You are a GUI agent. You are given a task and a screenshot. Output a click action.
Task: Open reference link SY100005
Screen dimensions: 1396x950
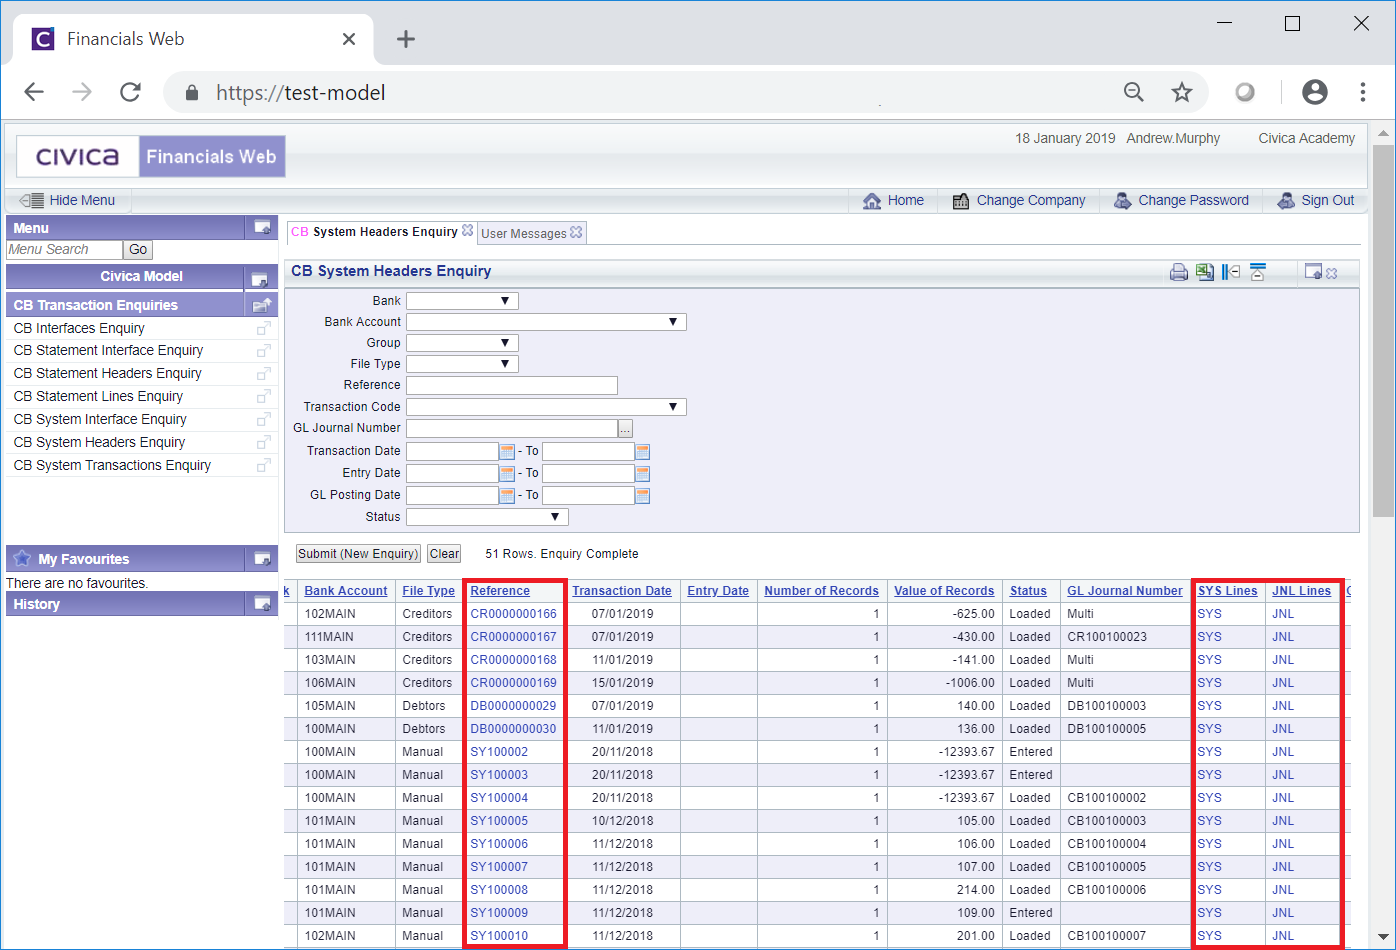[499, 821]
